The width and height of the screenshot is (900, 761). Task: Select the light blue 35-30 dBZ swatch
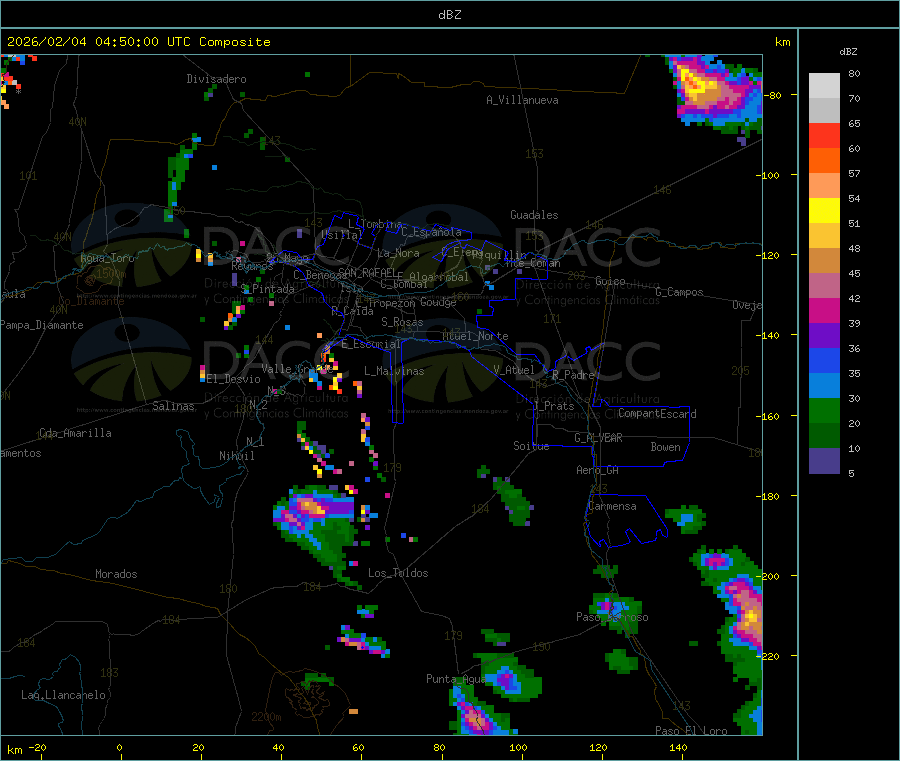point(824,386)
